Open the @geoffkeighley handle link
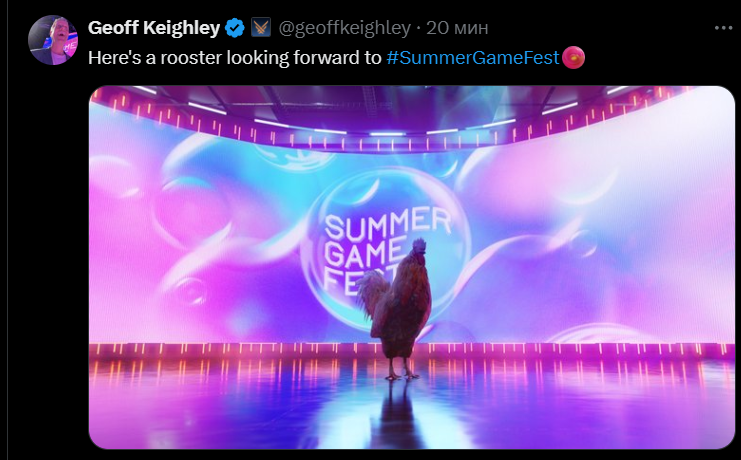741x460 pixels. click(x=345, y=28)
